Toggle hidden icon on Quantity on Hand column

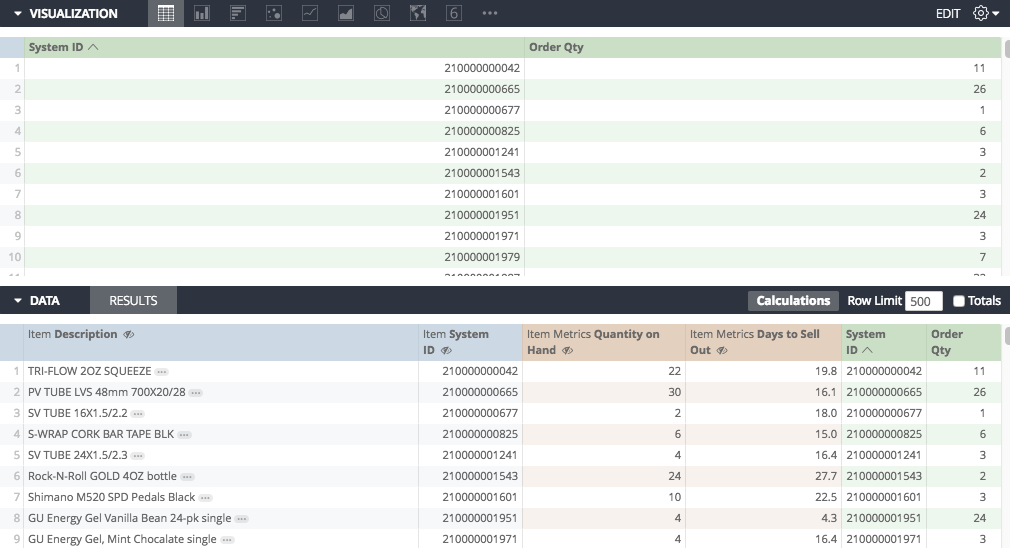[x=567, y=350]
